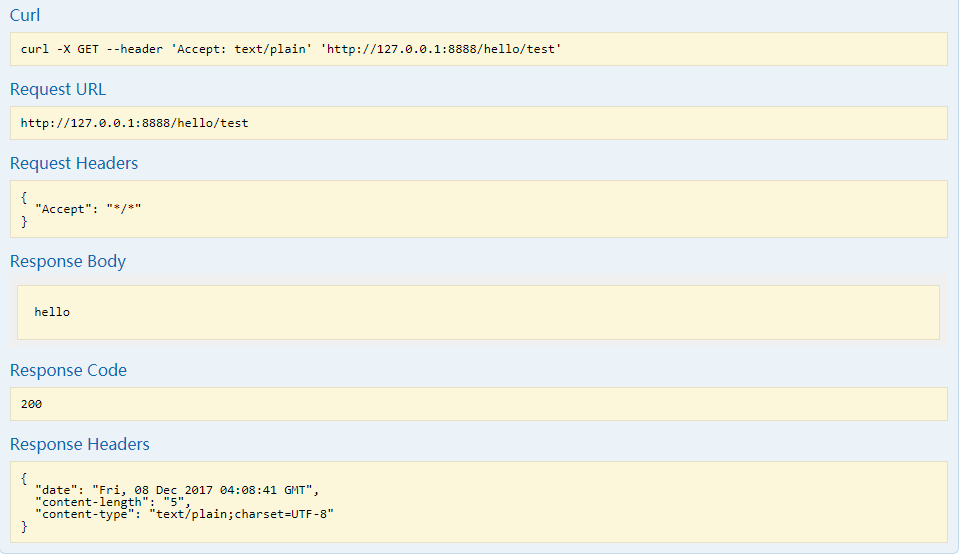Image resolution: width=965 pixels, height=558 pixels.
Task: Select the Request URL heading
Action: point(58,89)
